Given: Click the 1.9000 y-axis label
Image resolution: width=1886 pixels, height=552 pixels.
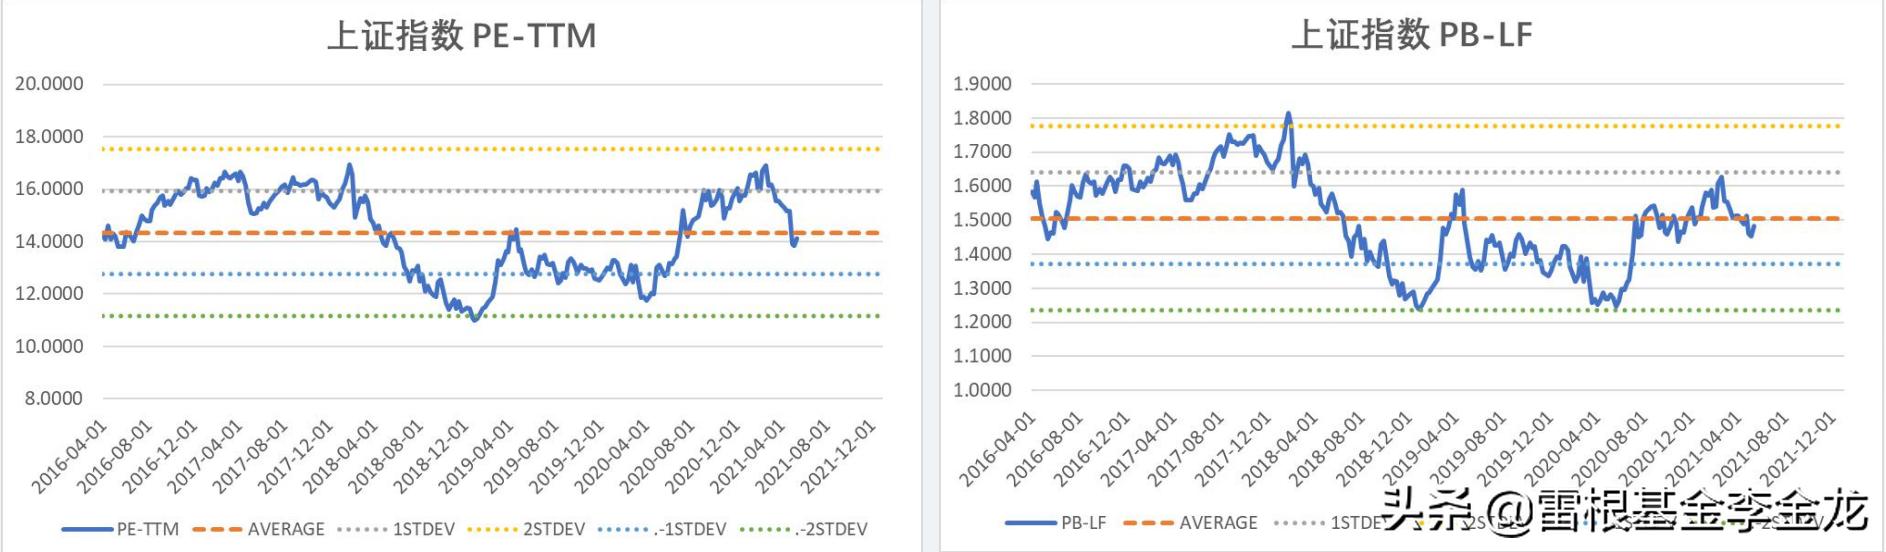Looking at the screenshot, I should [982, 84].
